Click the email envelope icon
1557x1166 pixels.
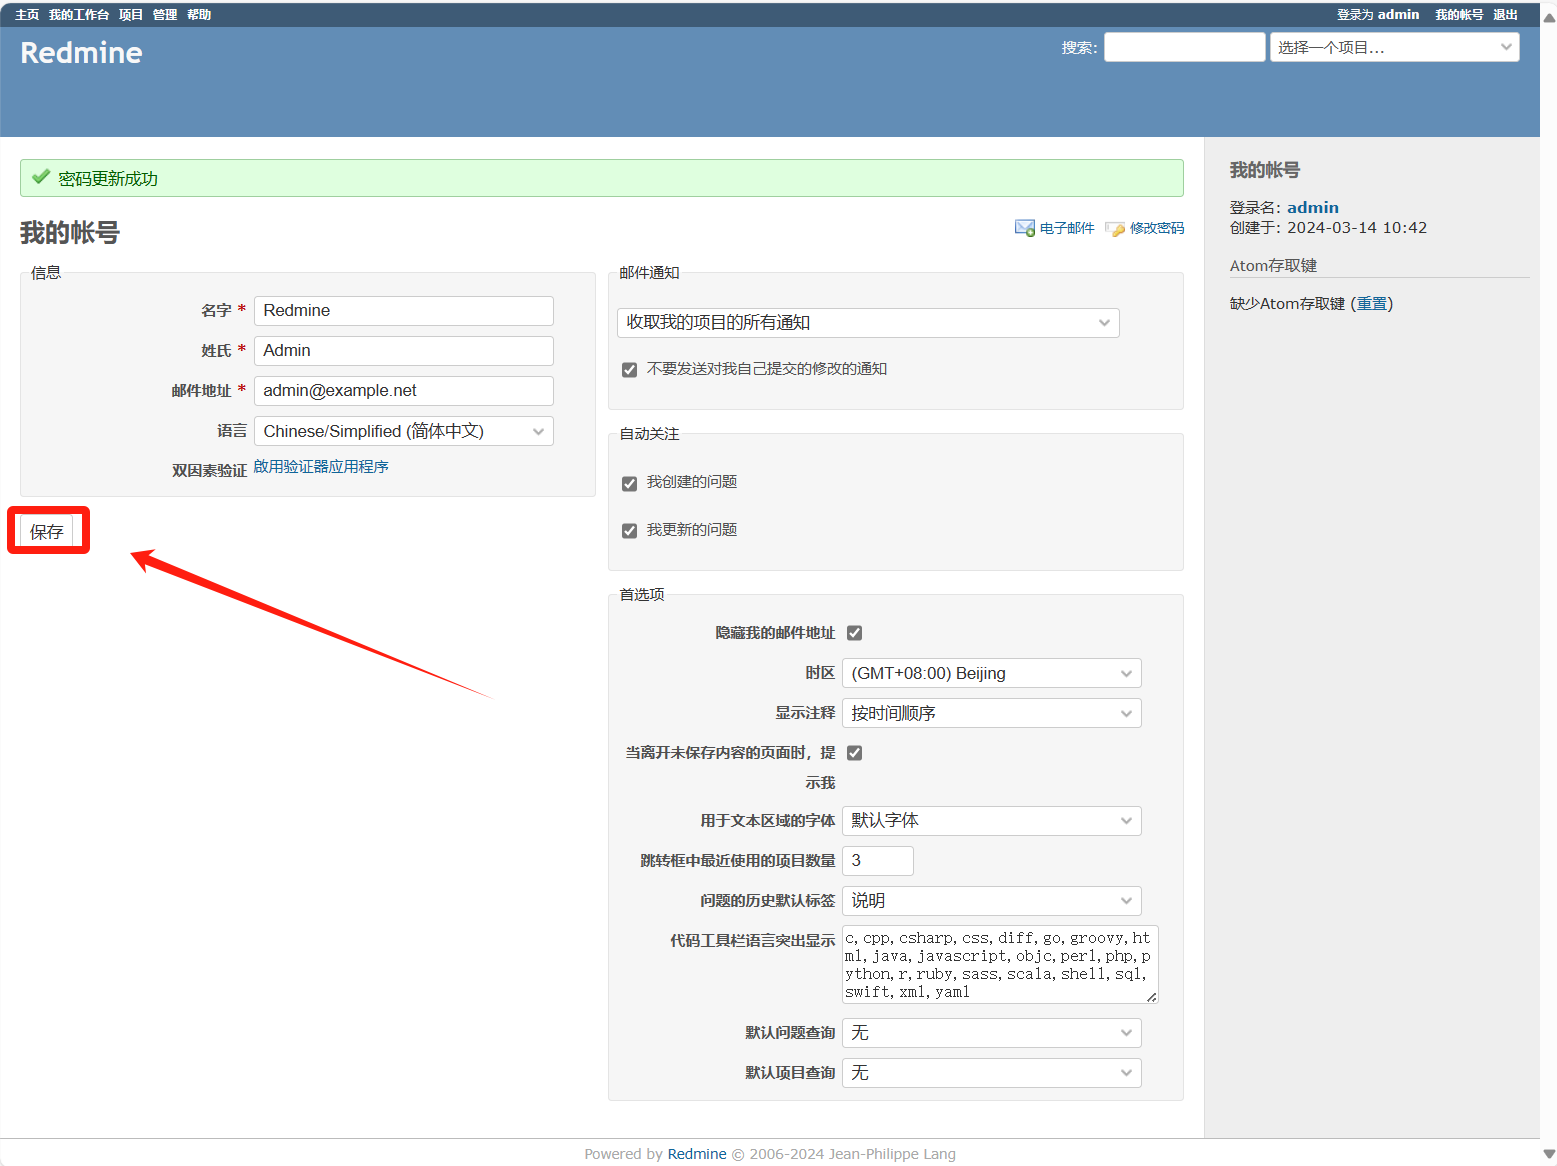(x=1024, y=228)
